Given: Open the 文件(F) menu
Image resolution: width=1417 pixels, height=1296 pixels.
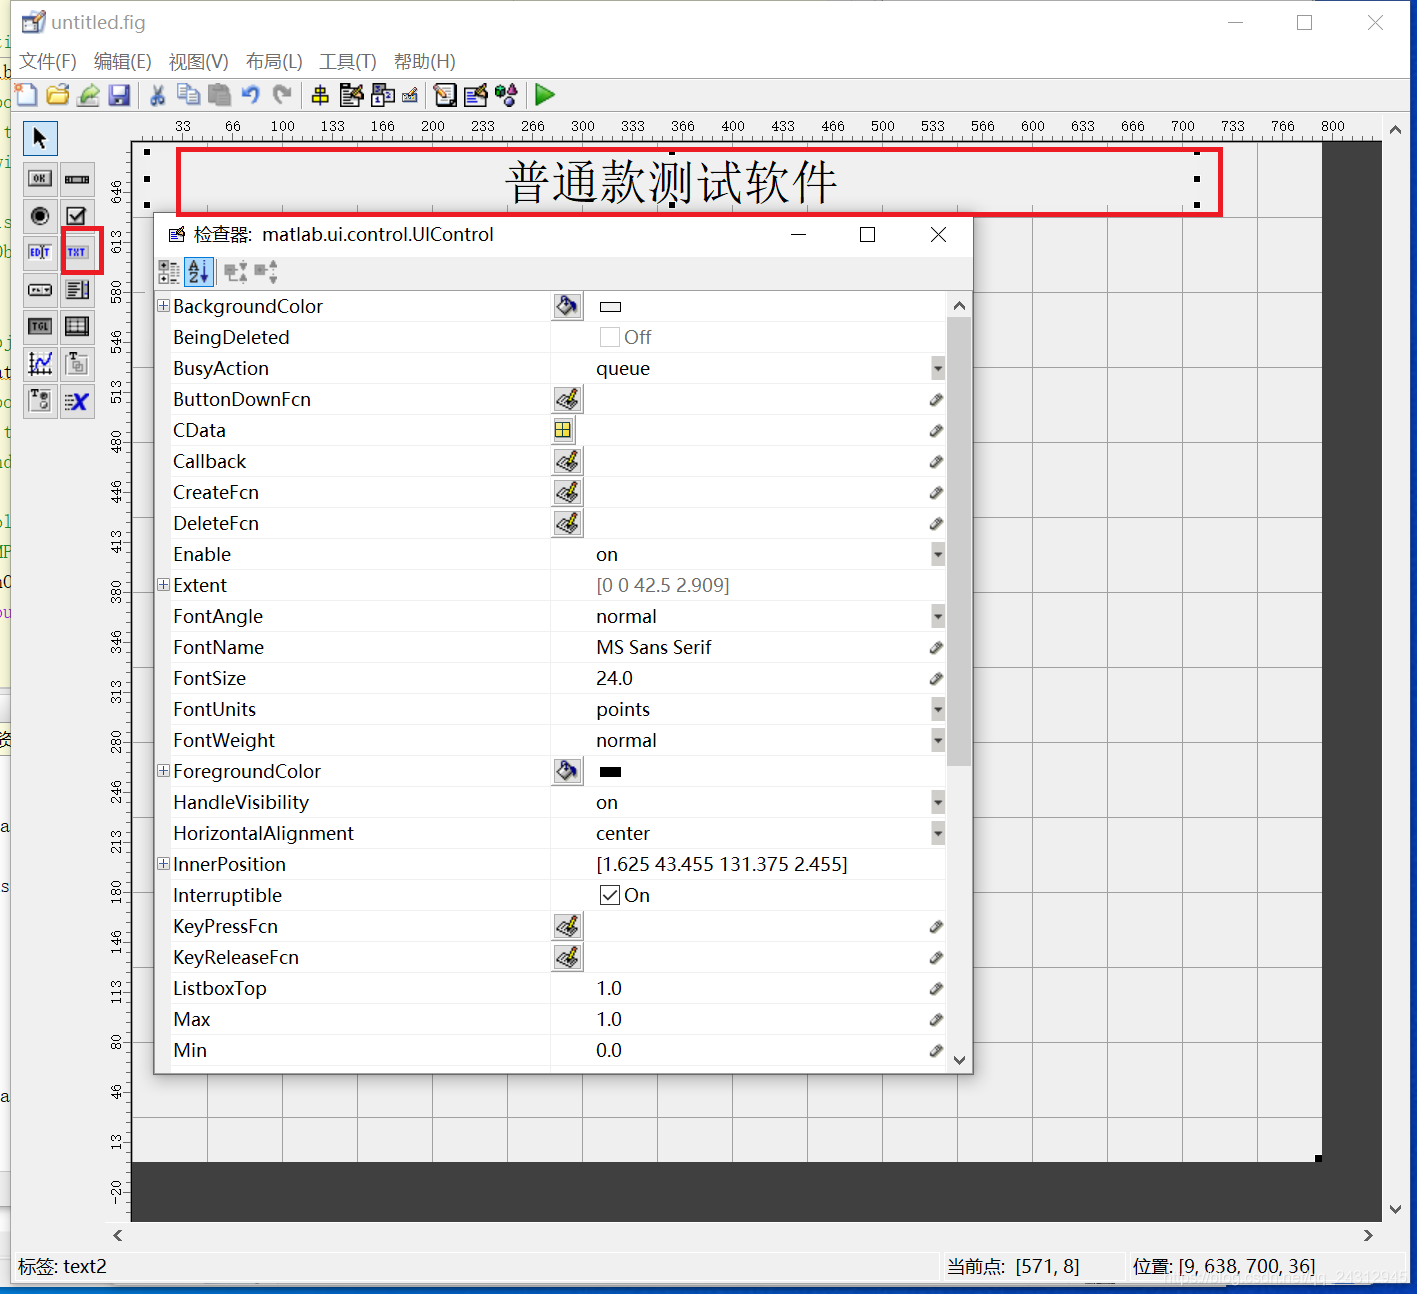Looking at the screenshot, I should 48,62.
